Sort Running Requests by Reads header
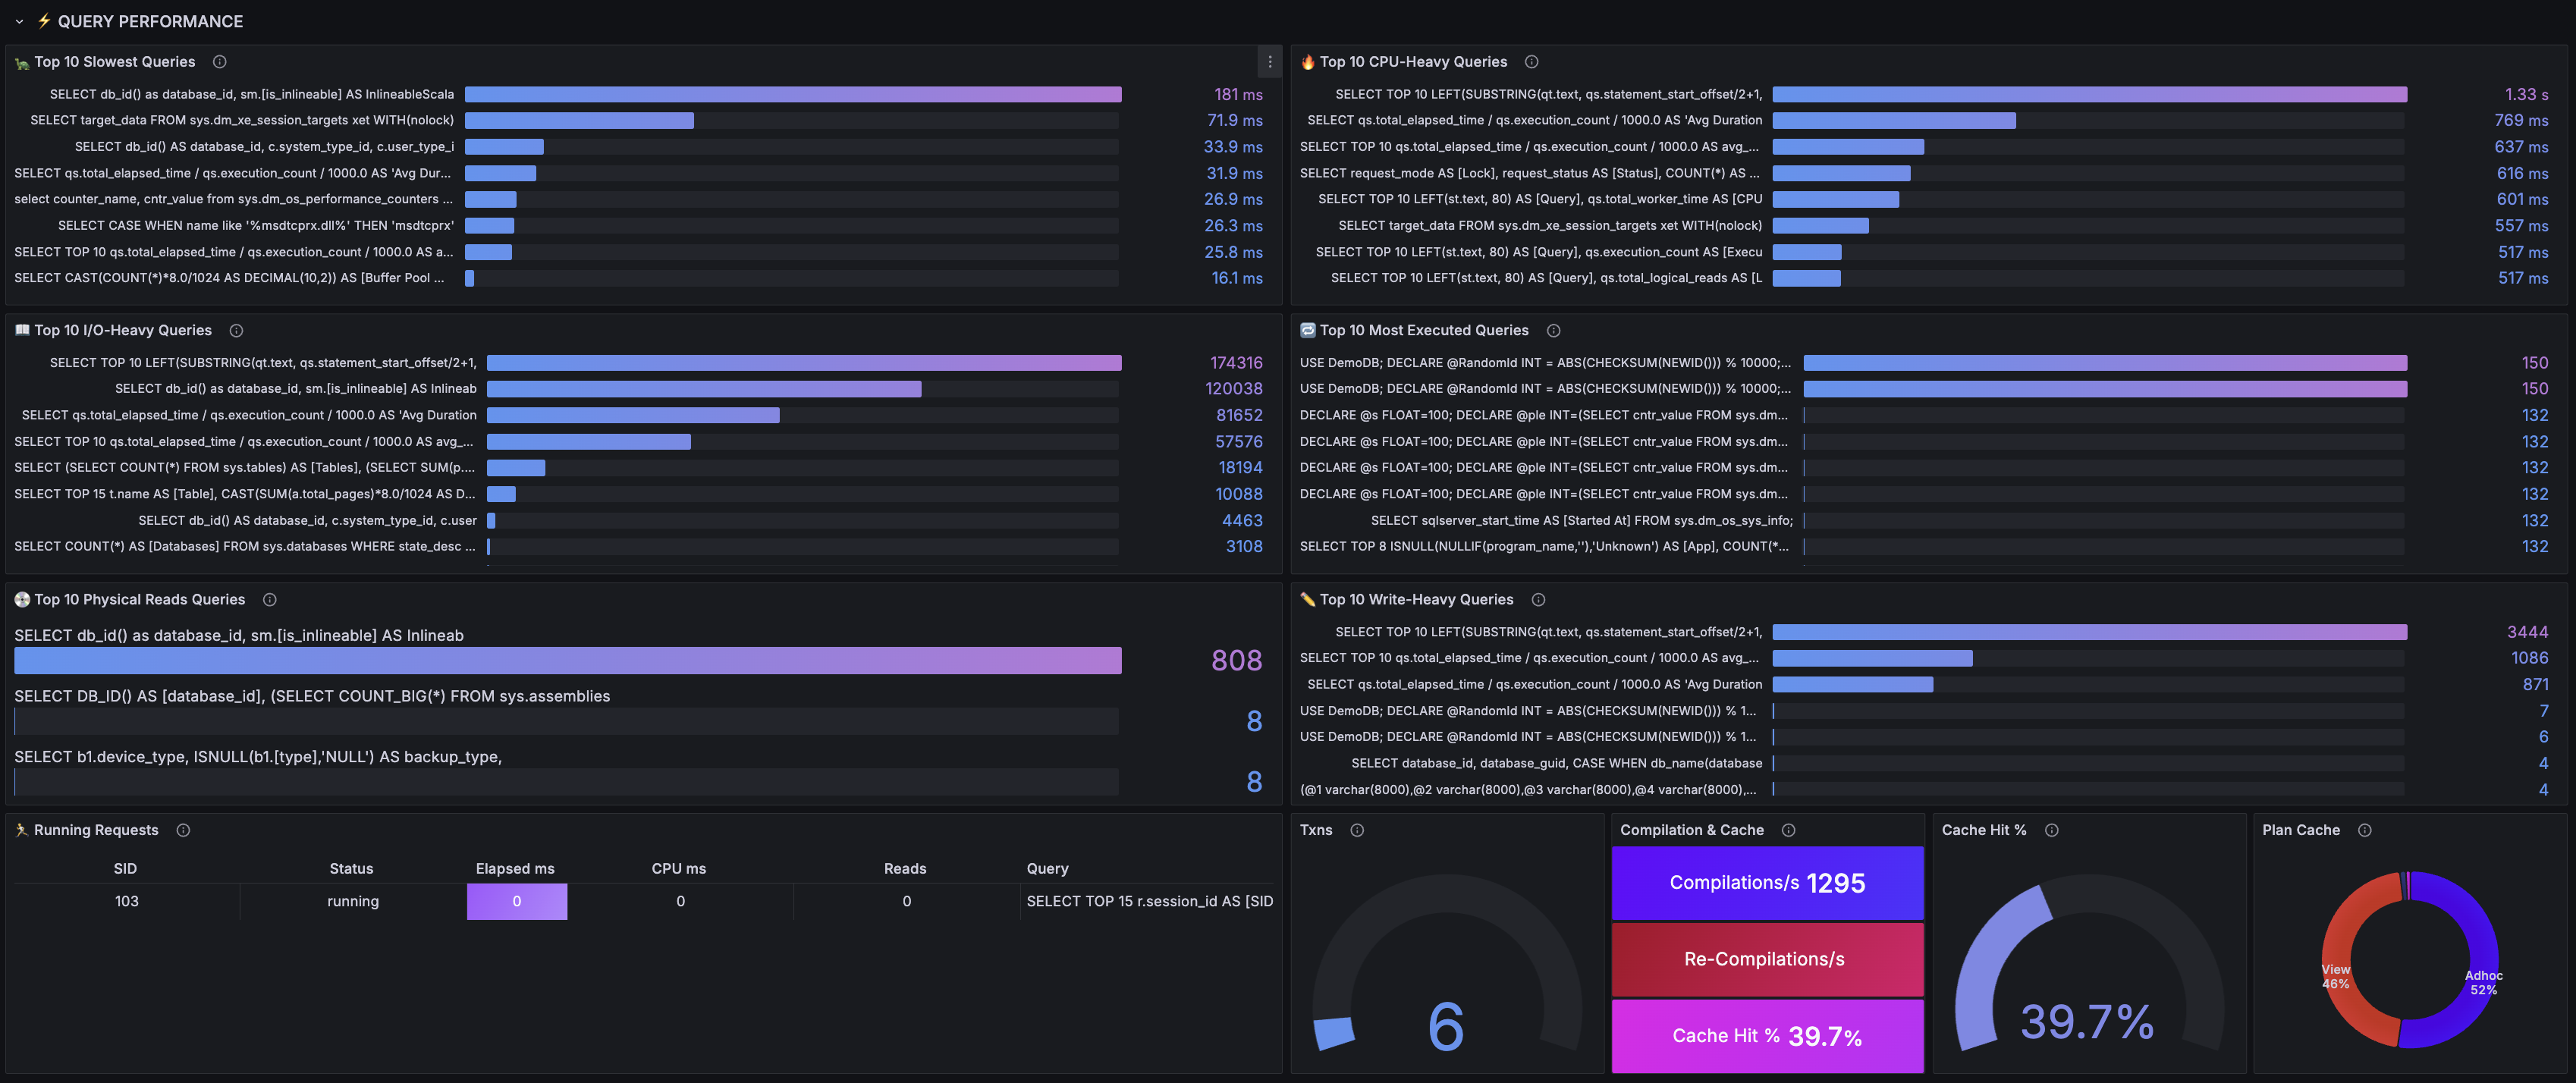 click(x=905, y=869)
